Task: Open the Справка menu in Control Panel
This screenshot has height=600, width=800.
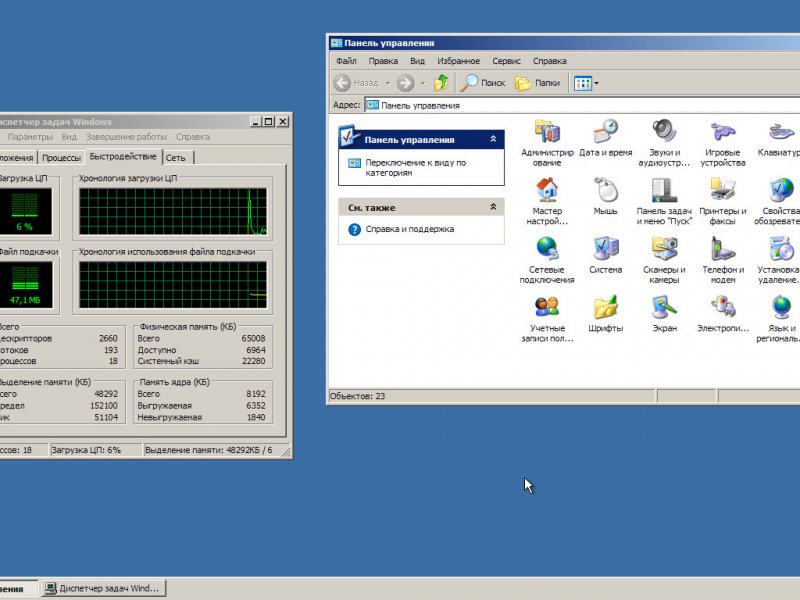Action: coord(549,61)
